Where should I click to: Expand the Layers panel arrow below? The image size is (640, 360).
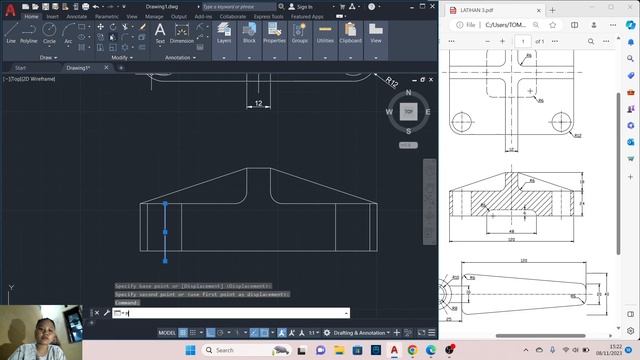point(224,58)
